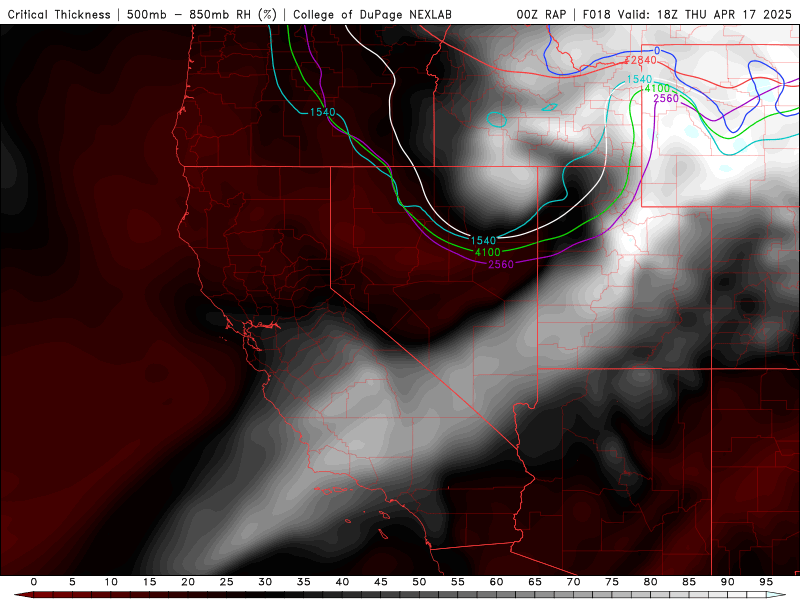Select the "00Z RAP" model run label
The image size is (800, 600).
(x=541, y=14)
